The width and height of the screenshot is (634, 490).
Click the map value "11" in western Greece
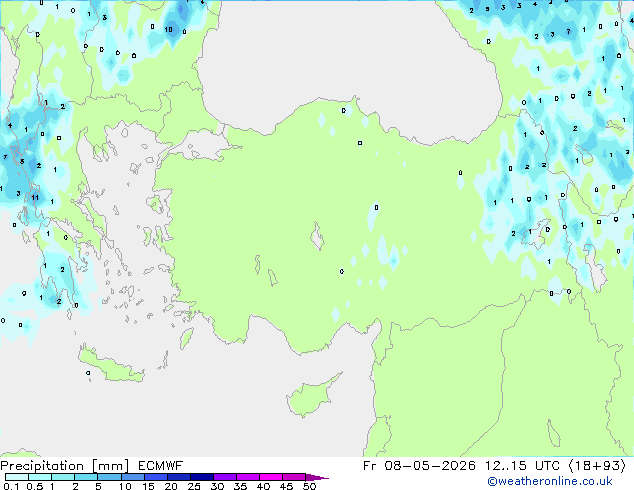point(35,198)
